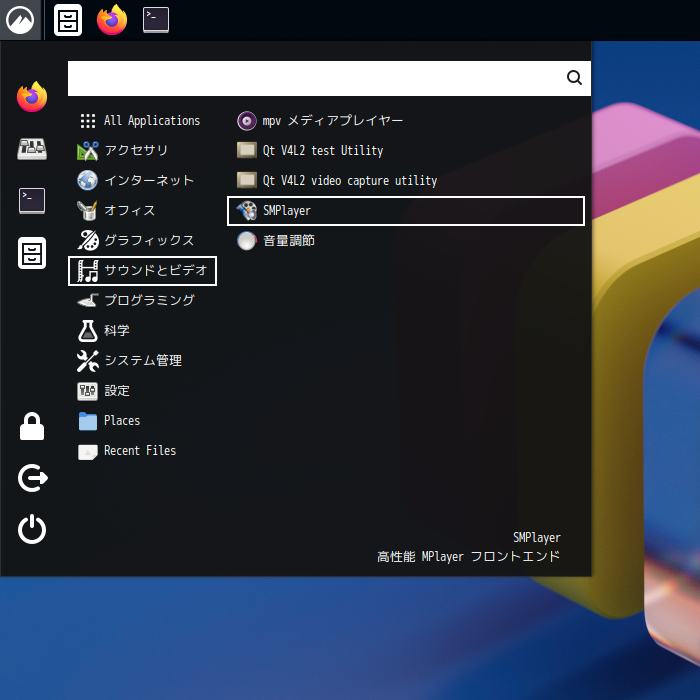Click the power shutdown icon
This screenshot has width=700, height=700.
pos(32,529)
